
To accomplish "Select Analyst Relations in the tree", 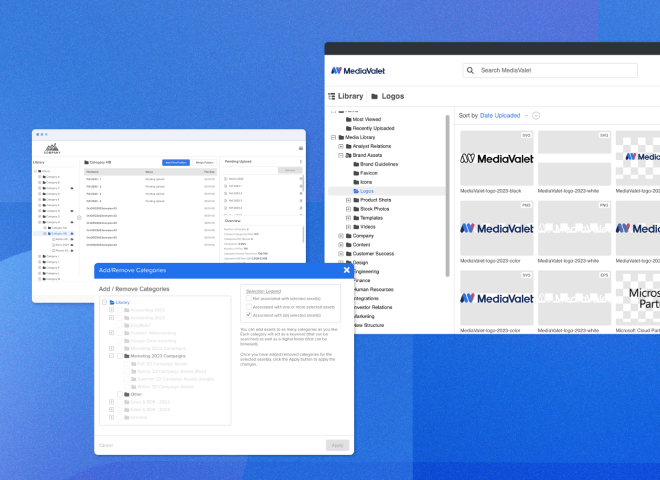I will (x=372, y=147).
